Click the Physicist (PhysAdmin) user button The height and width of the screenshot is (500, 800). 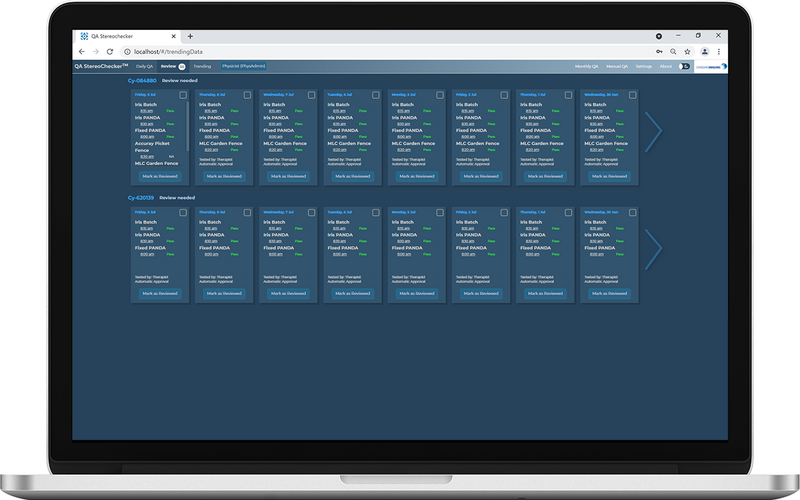pos(243,66)
